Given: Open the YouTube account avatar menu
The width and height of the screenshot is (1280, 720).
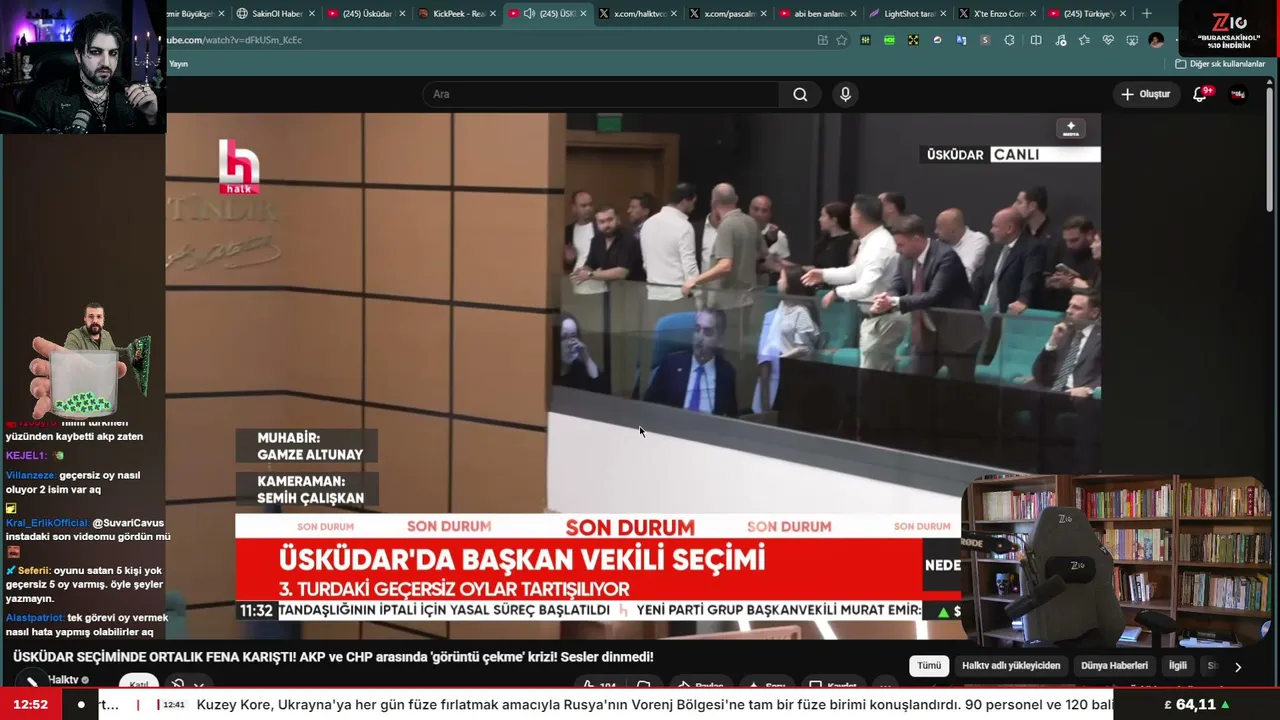Looking at the screenshot, I should click(1237, 94).
